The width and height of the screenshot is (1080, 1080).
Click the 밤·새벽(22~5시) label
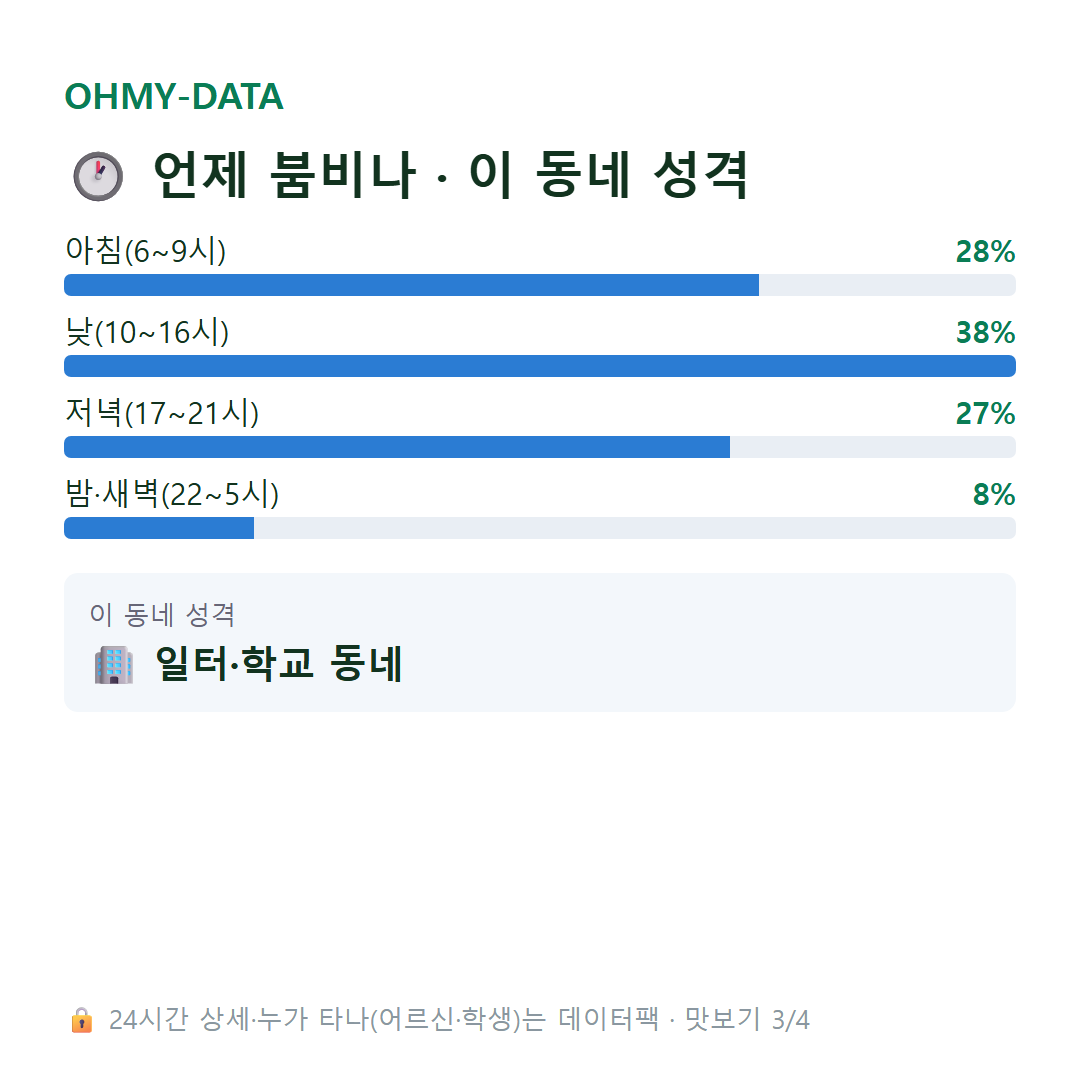(x=172, y=494)
